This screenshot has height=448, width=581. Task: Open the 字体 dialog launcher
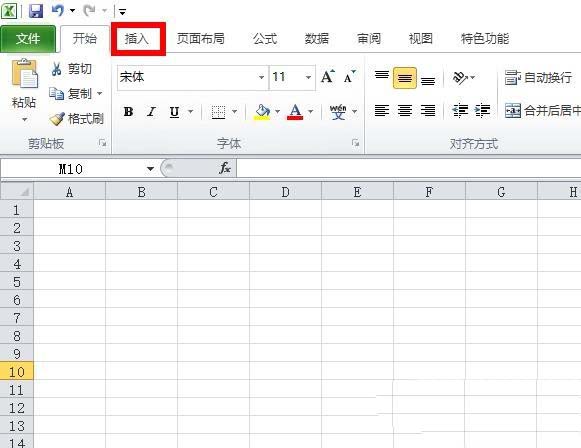355,143
